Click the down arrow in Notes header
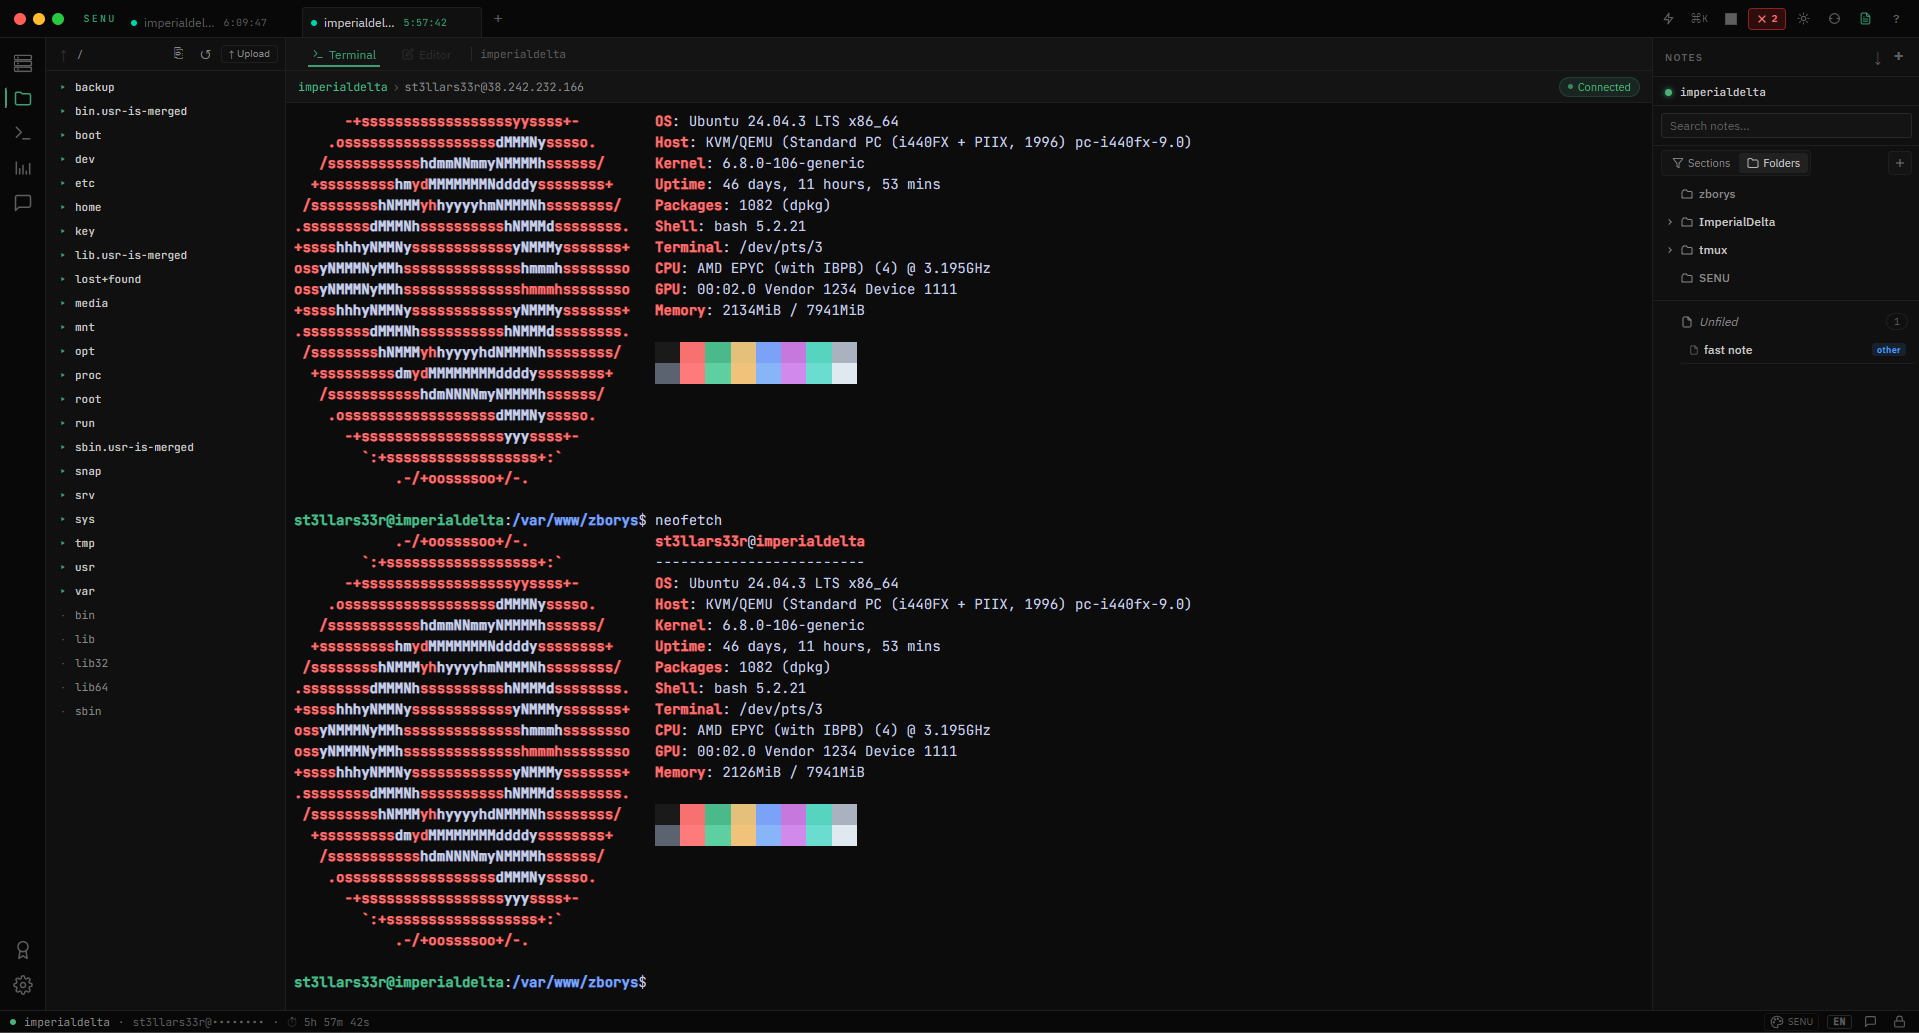The height and width of the screenshot is (1033, 1919). pos(1877,58)
